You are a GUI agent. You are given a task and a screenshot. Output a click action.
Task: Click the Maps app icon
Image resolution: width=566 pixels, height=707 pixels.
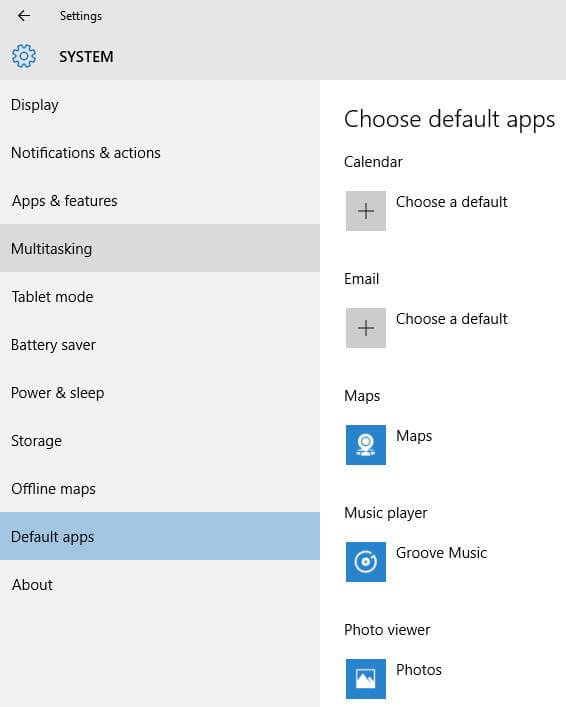click(x=366, y=445)
